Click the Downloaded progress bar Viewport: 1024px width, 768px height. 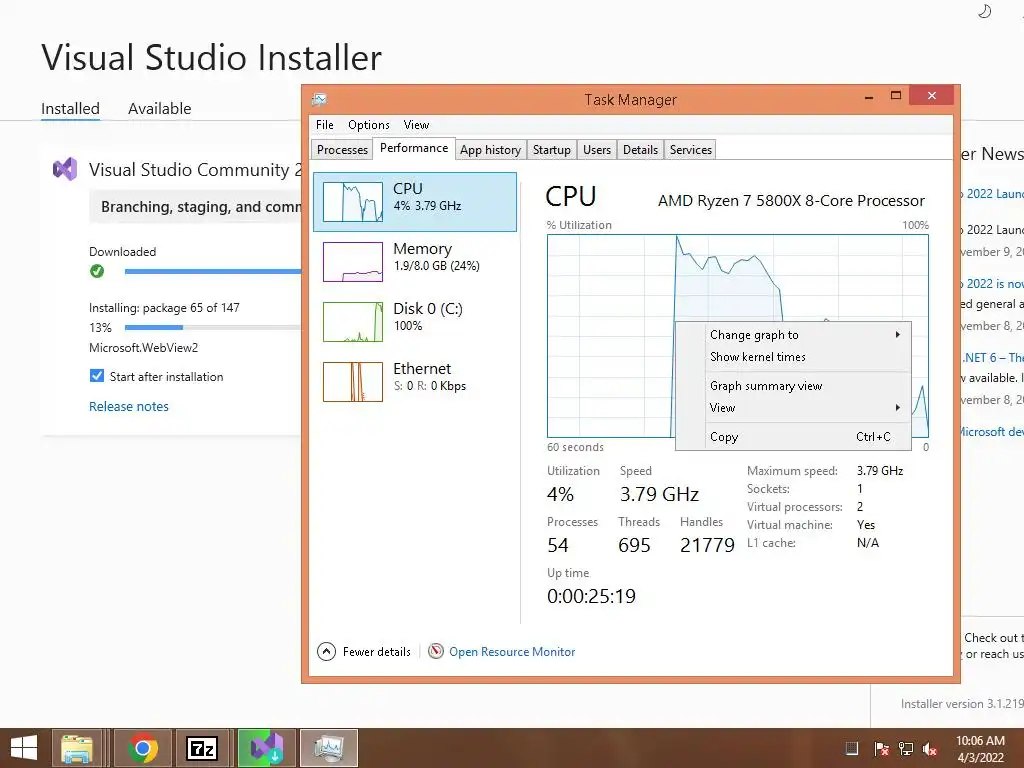213,271
